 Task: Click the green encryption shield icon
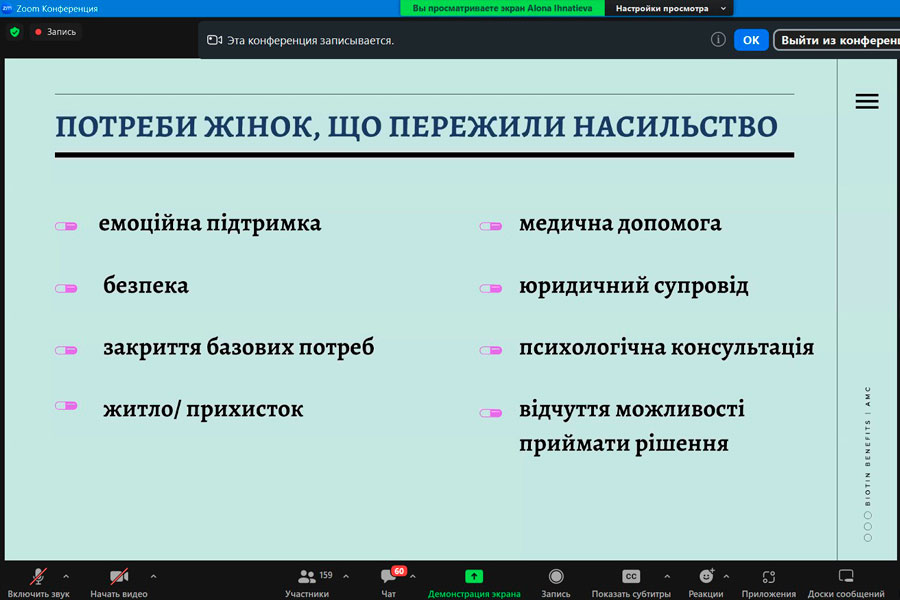pyautogui.click(x=14, y=32)
